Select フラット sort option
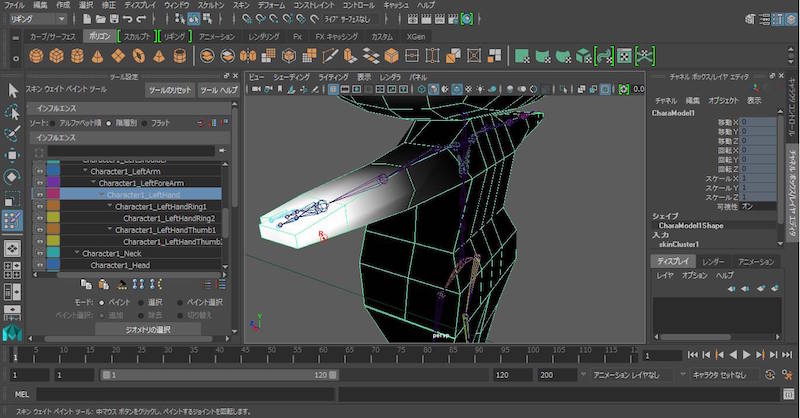Image resolution: width=800 pixels, height=418 pixels. [143, 122]
